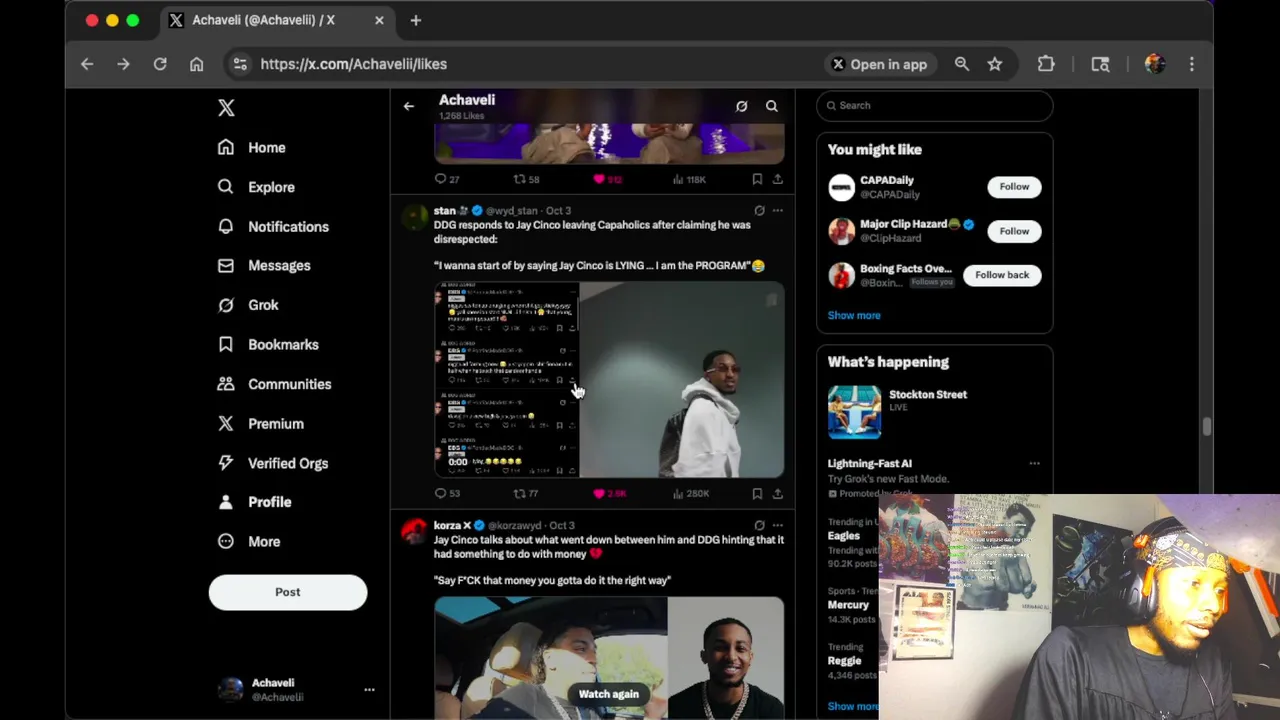
Task: Open Grok explain on stan post
Action: [759, 211]
